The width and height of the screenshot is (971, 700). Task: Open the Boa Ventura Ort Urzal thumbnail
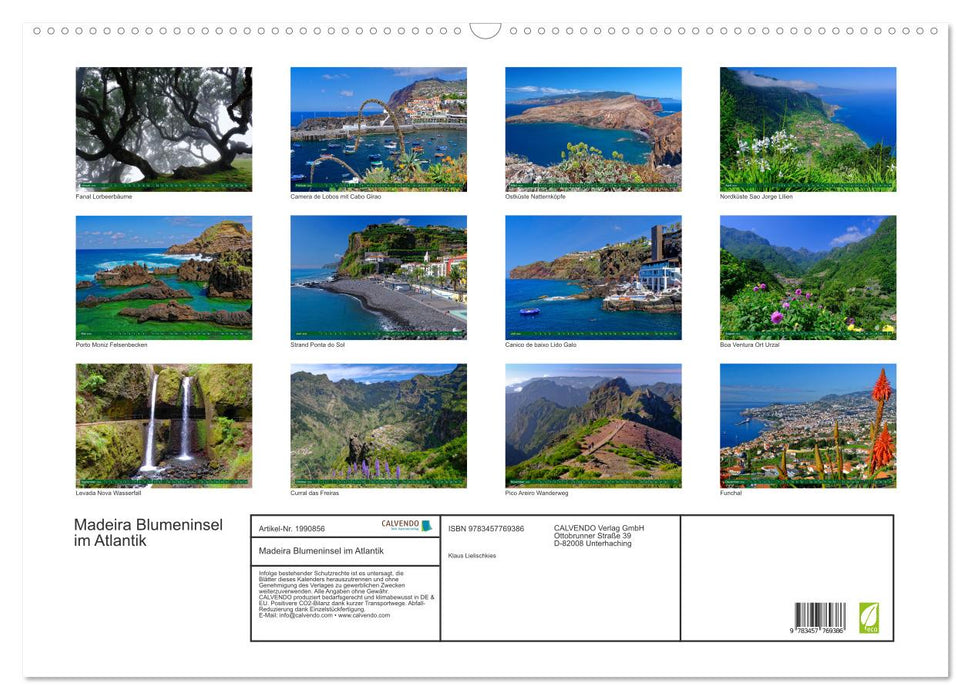808,277
